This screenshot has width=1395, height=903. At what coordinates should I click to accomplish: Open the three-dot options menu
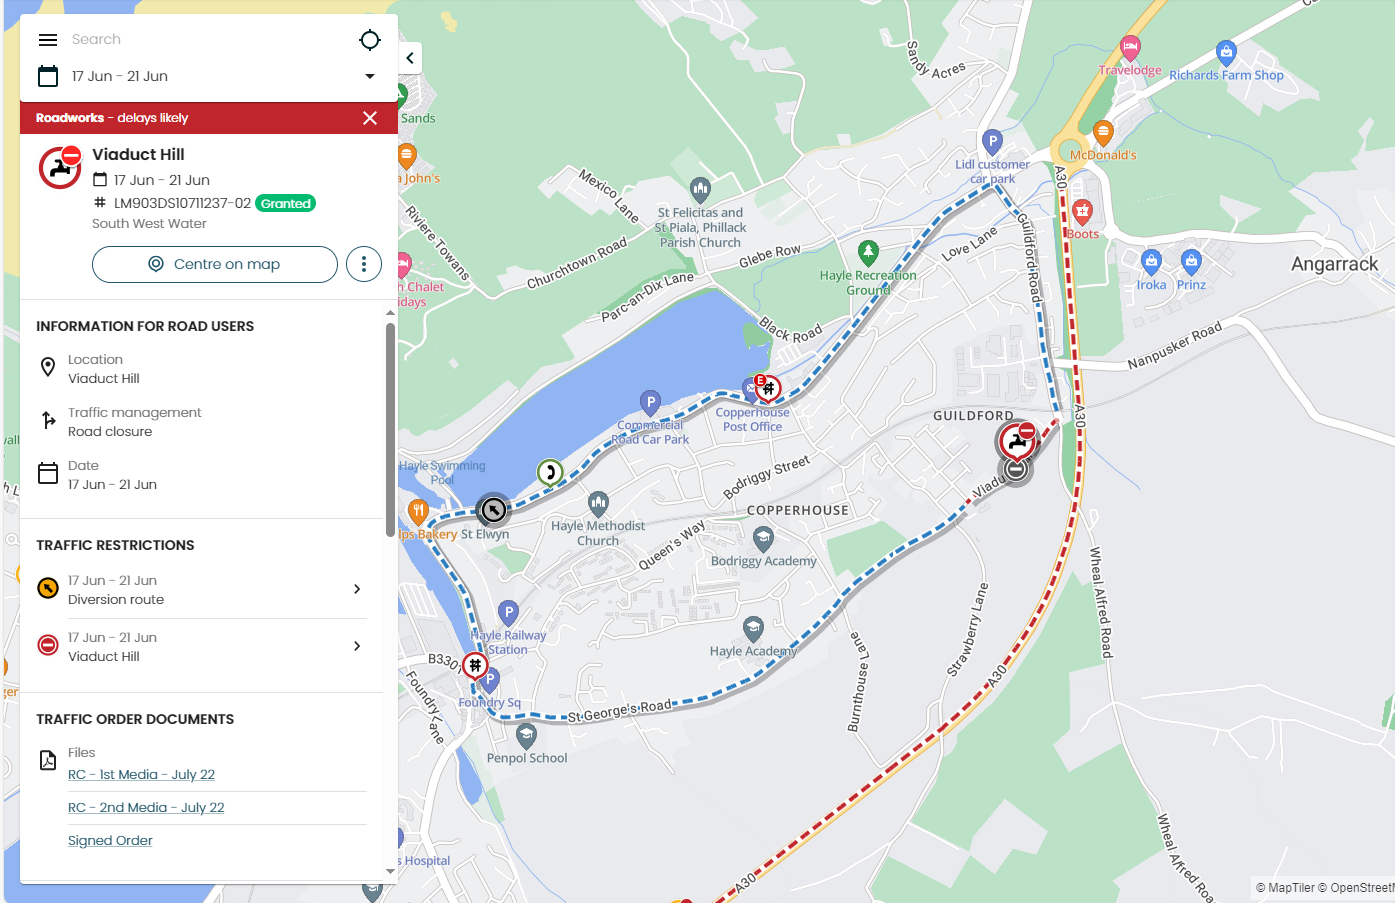pos(364,264)
